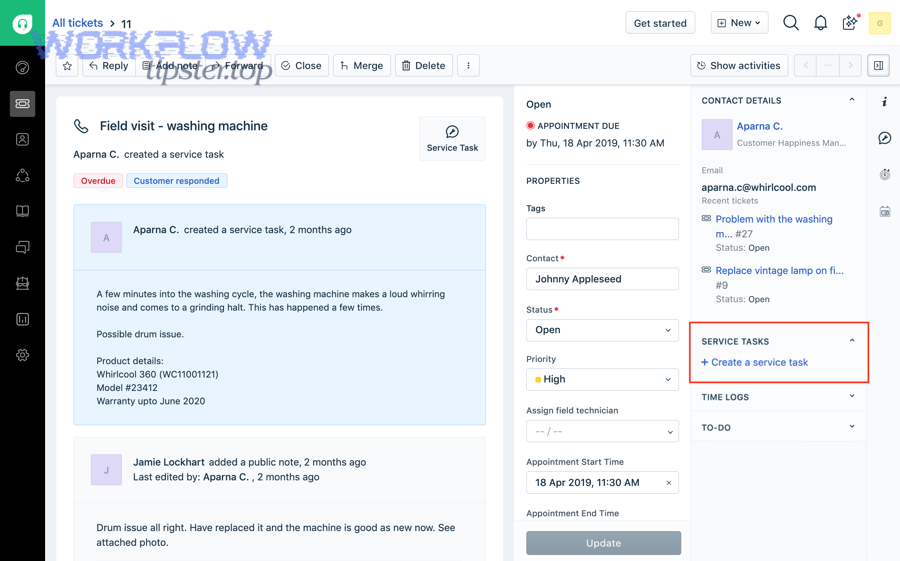Click Aparna C. avatar in contact details

[717, 135]
